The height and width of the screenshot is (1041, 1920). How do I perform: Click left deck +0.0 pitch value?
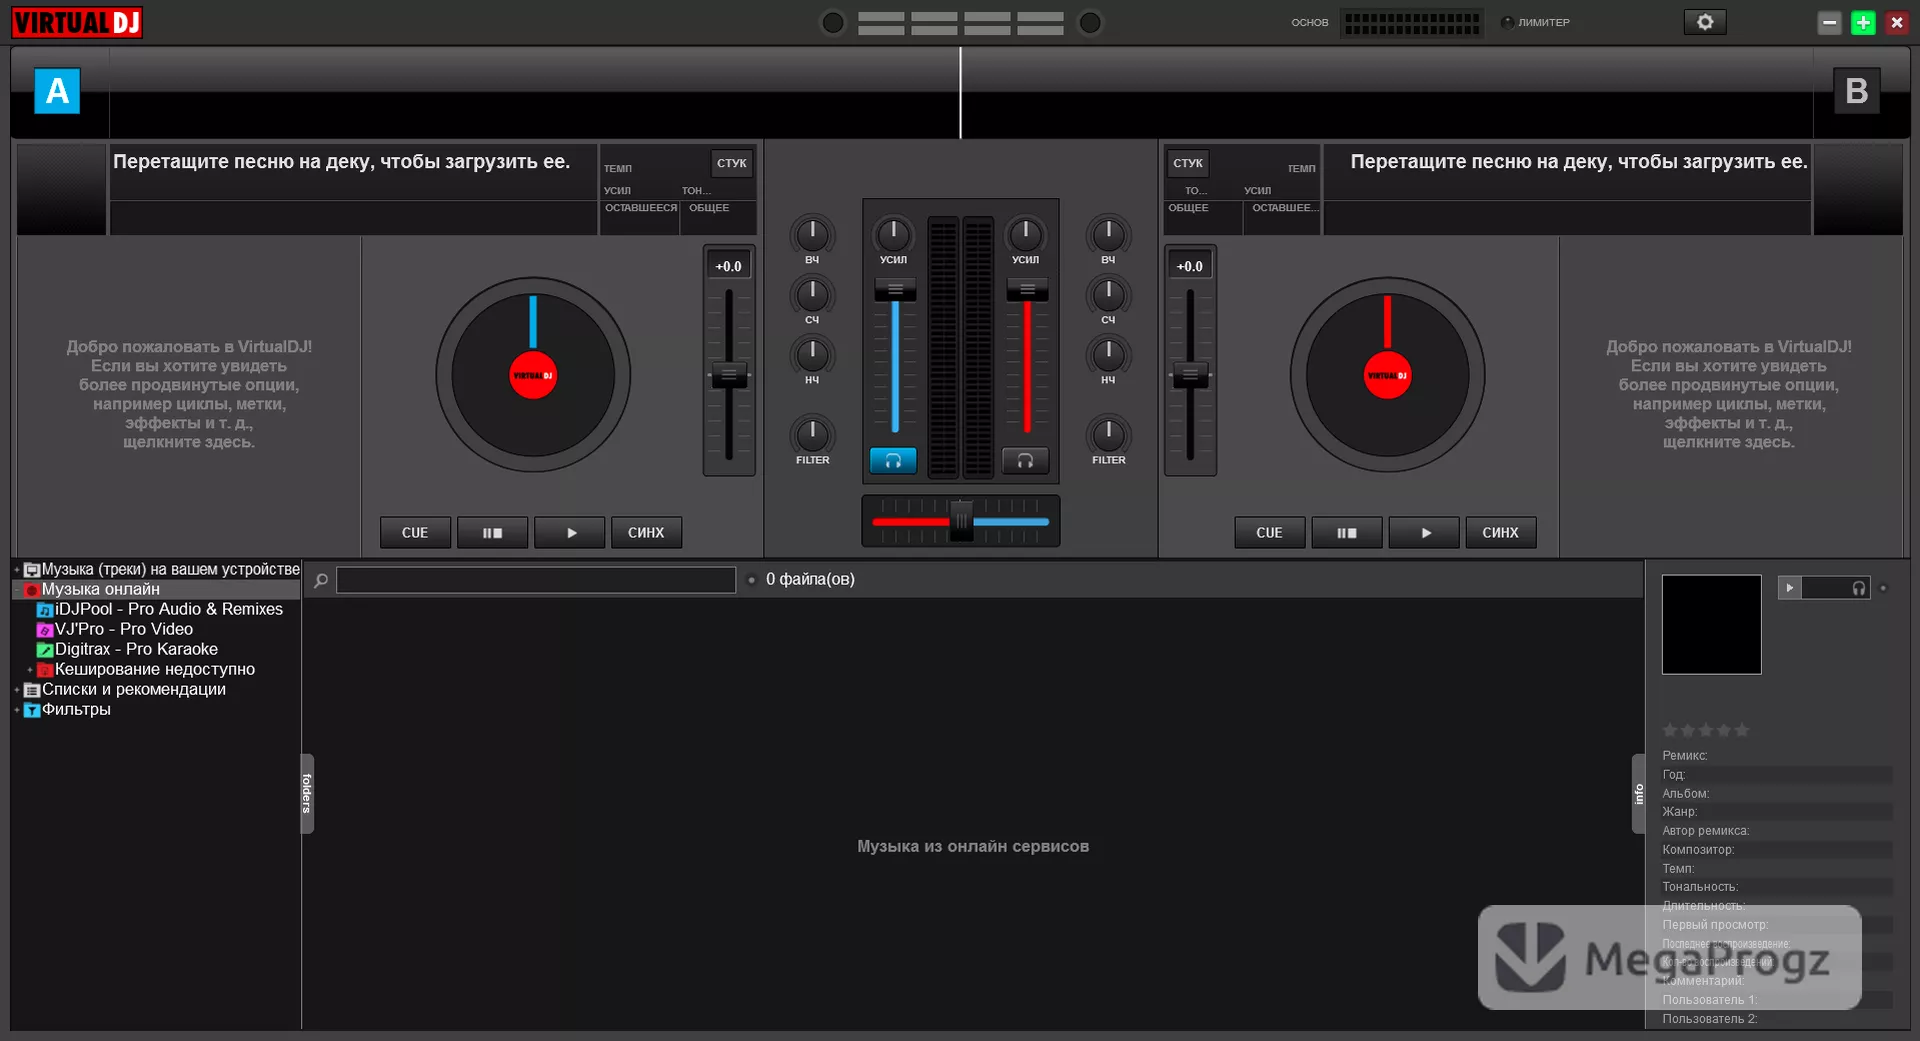729,266
